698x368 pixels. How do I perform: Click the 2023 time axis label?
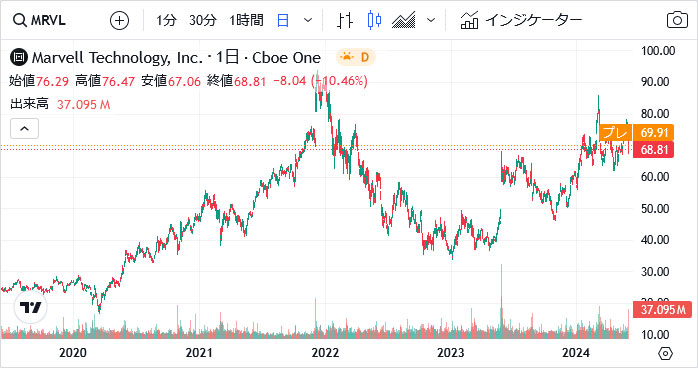[x=450, y=353]
